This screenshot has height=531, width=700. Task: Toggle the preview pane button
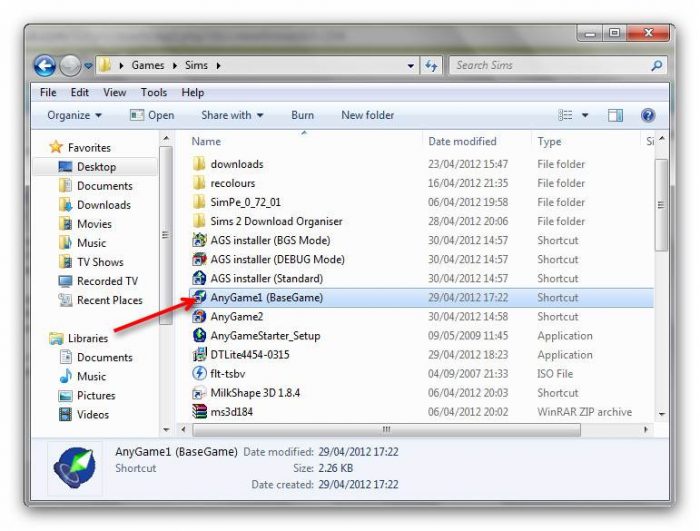coord(615,116)
